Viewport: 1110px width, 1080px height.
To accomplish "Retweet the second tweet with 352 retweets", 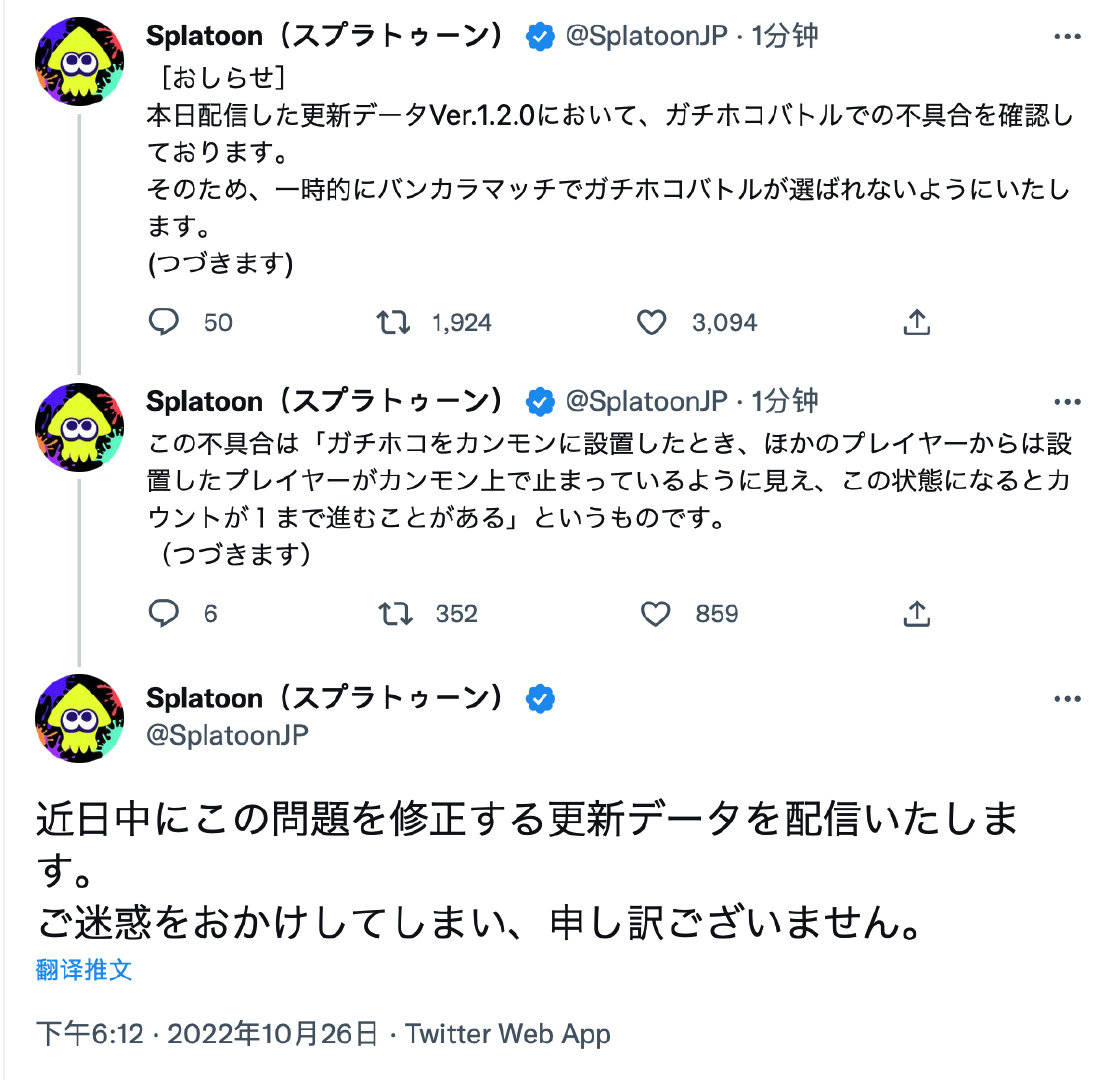I will pos(397,613).
